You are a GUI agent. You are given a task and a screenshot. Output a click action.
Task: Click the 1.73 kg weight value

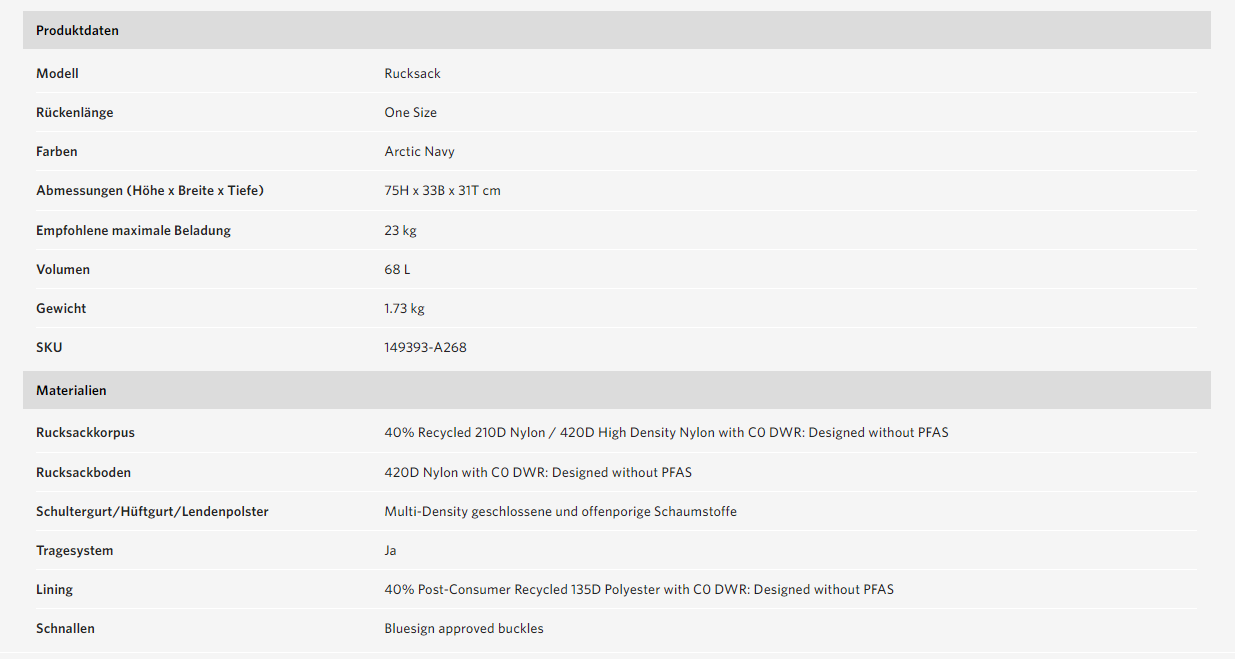pyautogui.click(x=404, y=309)
